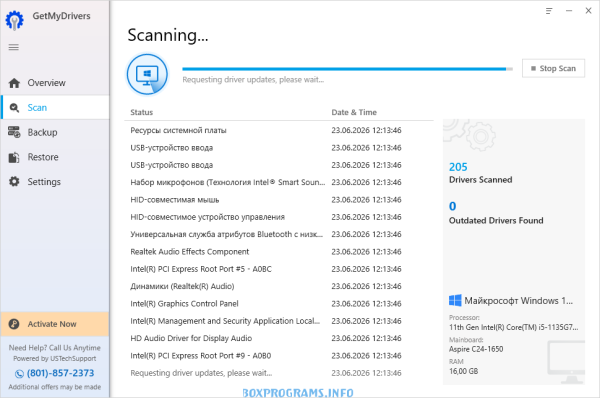The height and width of the screenshot is (398, 600).
Task: Click the Settings gear icon
Action: (14, 182)
